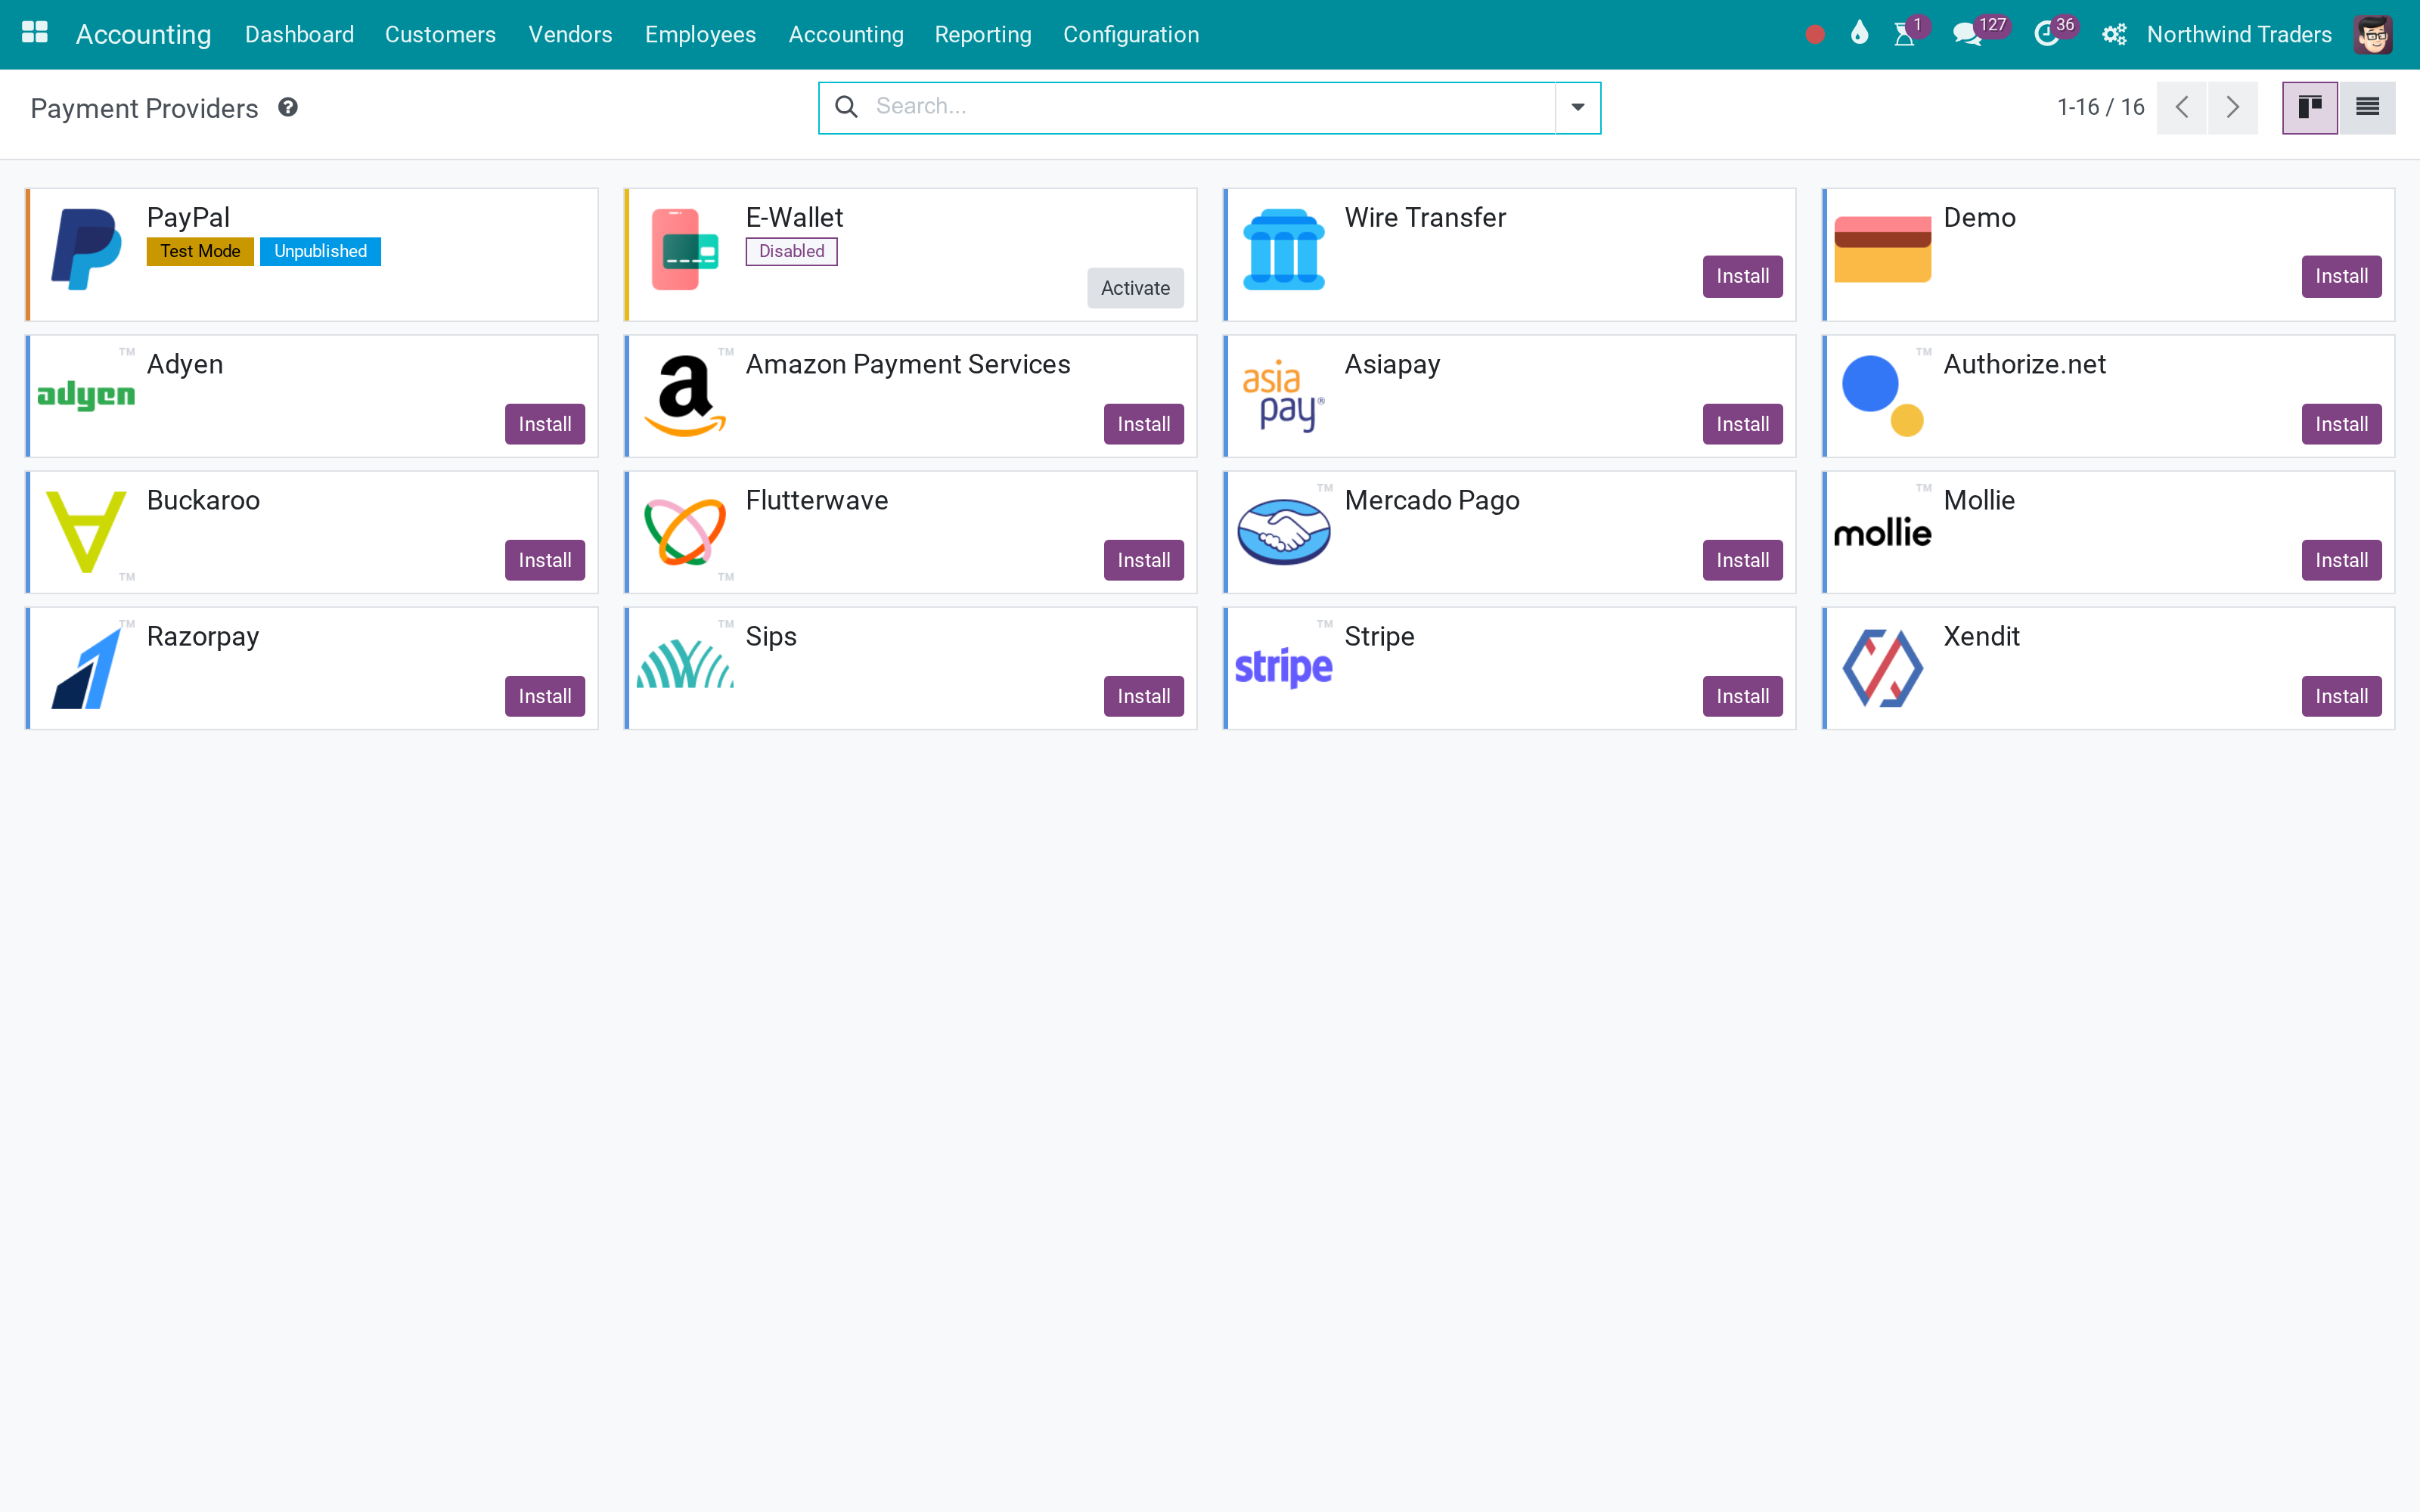
Task: Go to the previous page of records
Action: coord(2182,108)
